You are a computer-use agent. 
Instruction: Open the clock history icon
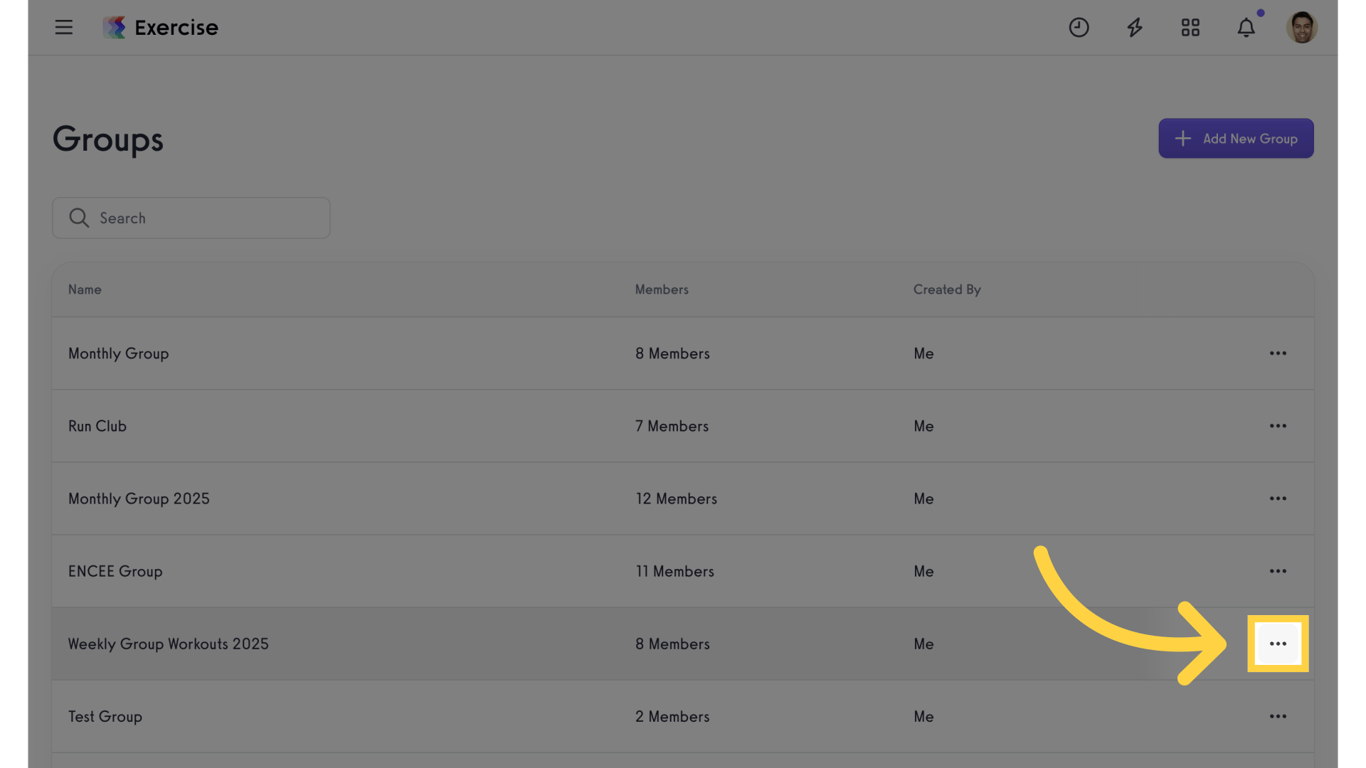click(x=1078, y=28)
